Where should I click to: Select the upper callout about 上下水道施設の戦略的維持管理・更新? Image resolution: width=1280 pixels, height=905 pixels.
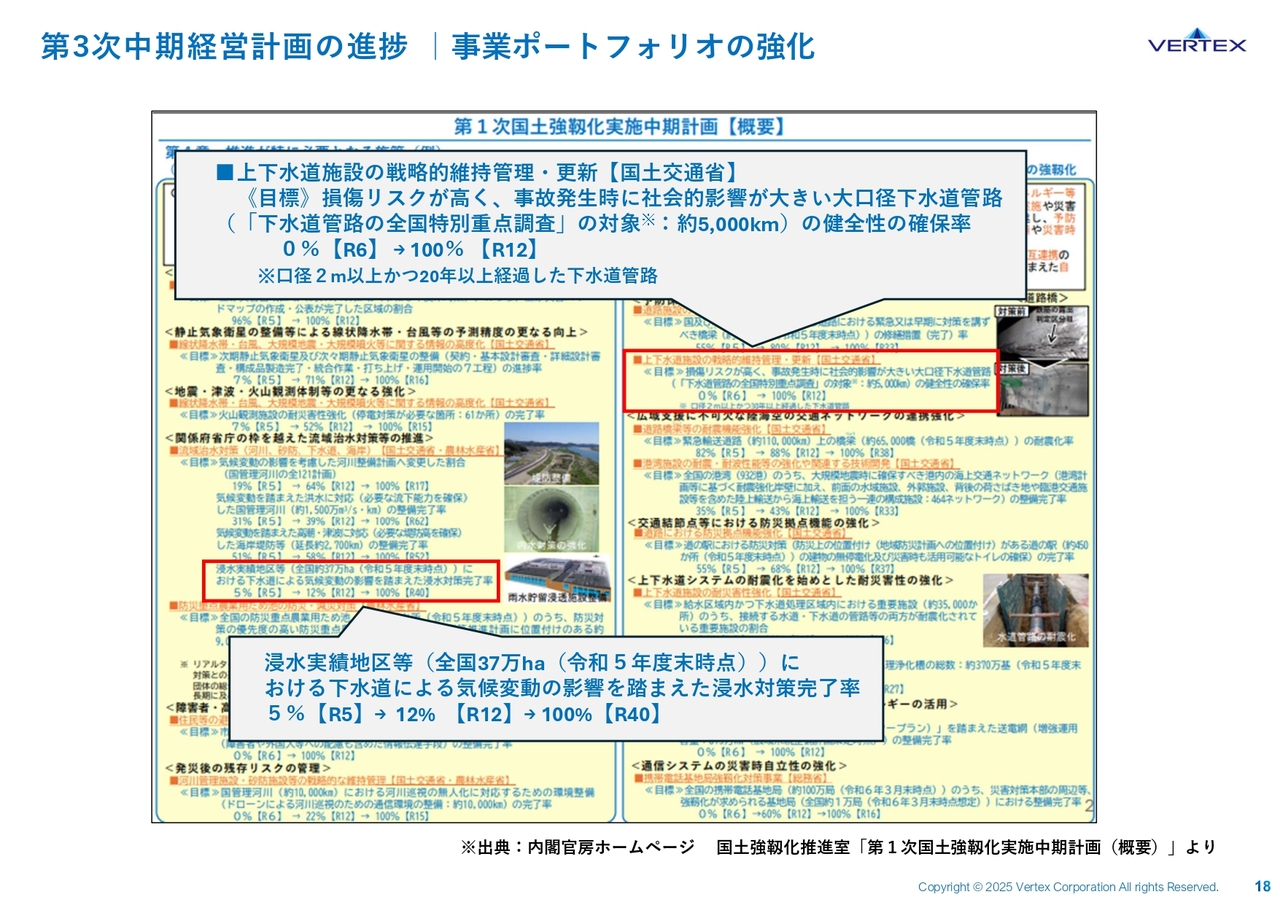[x=600, y=224]
